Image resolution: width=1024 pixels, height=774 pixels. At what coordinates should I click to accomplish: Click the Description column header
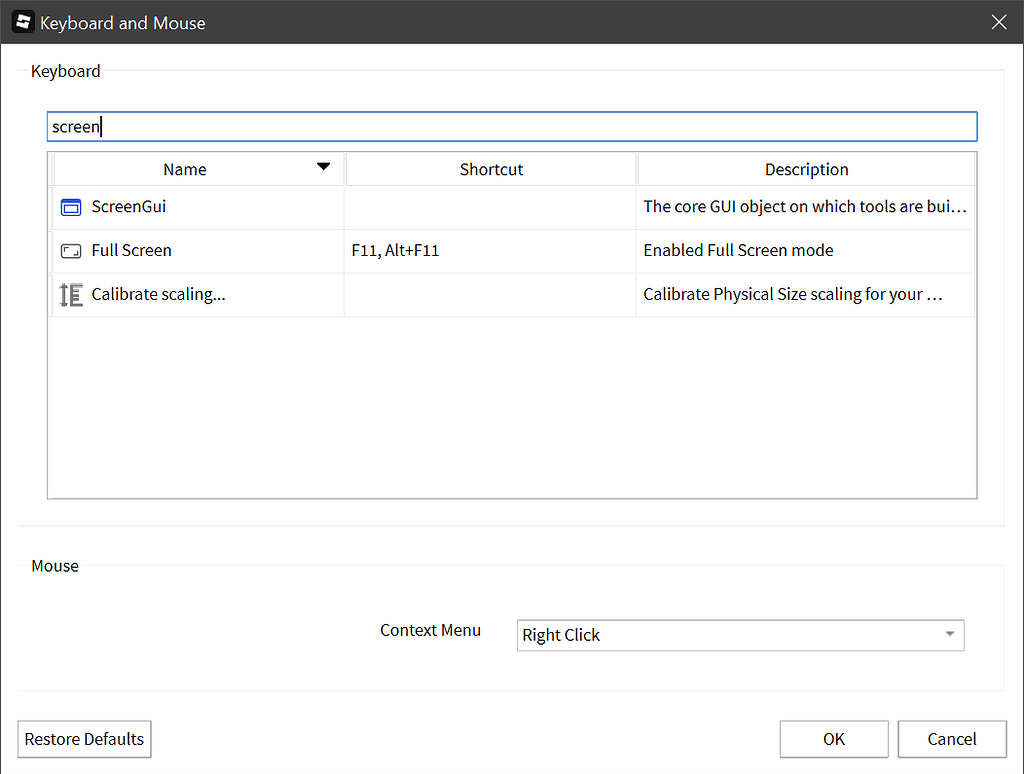click(x=806, y=168)
